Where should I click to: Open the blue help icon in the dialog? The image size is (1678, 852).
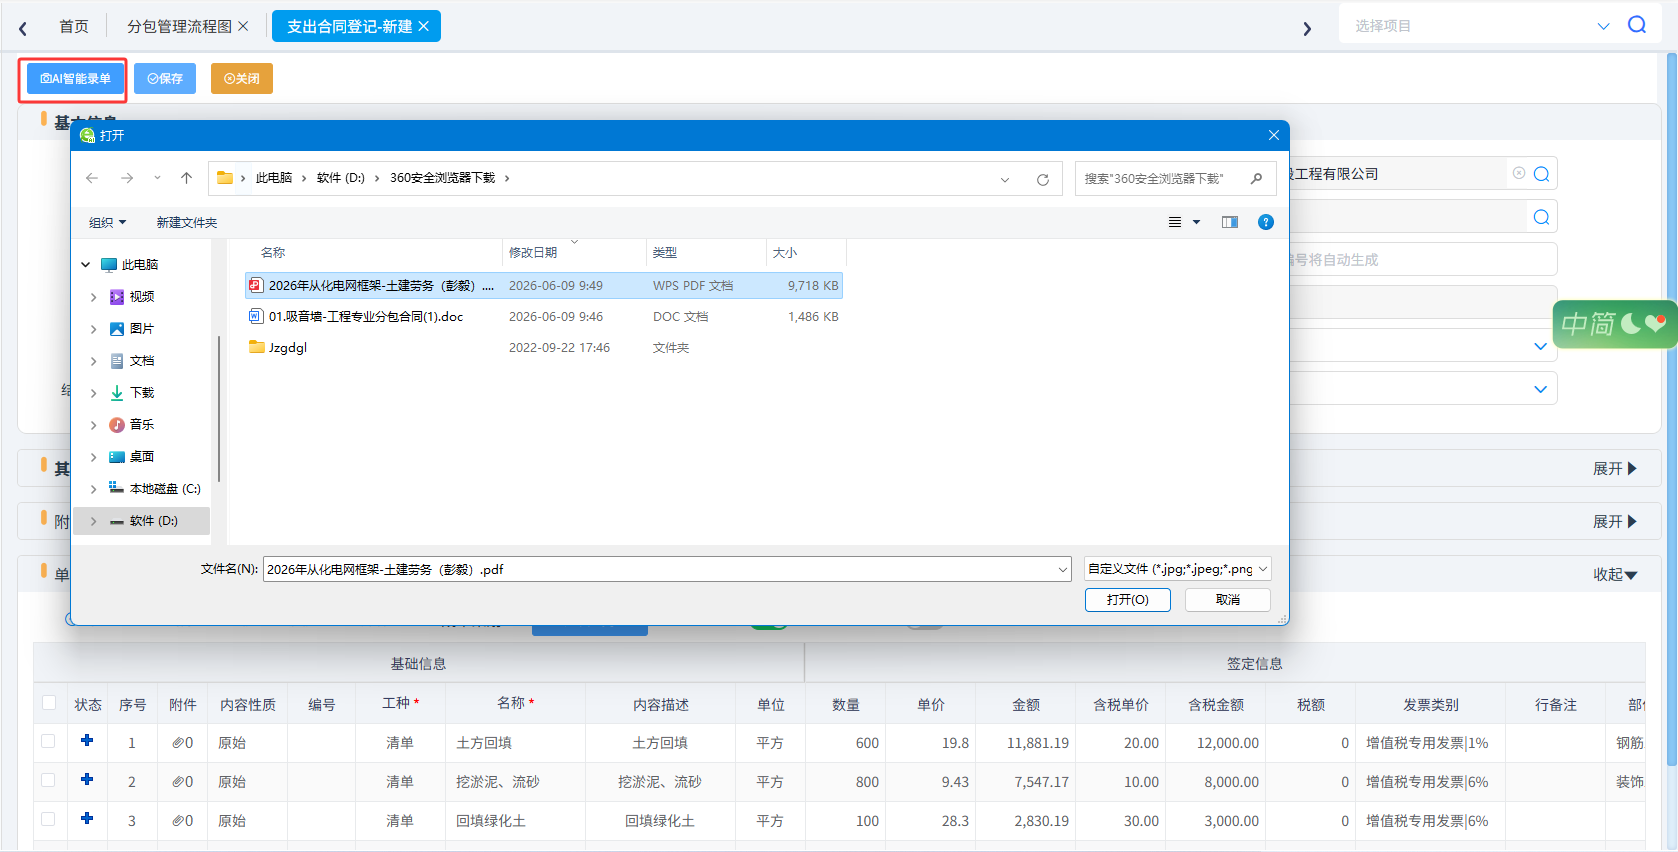point(1266,222)
